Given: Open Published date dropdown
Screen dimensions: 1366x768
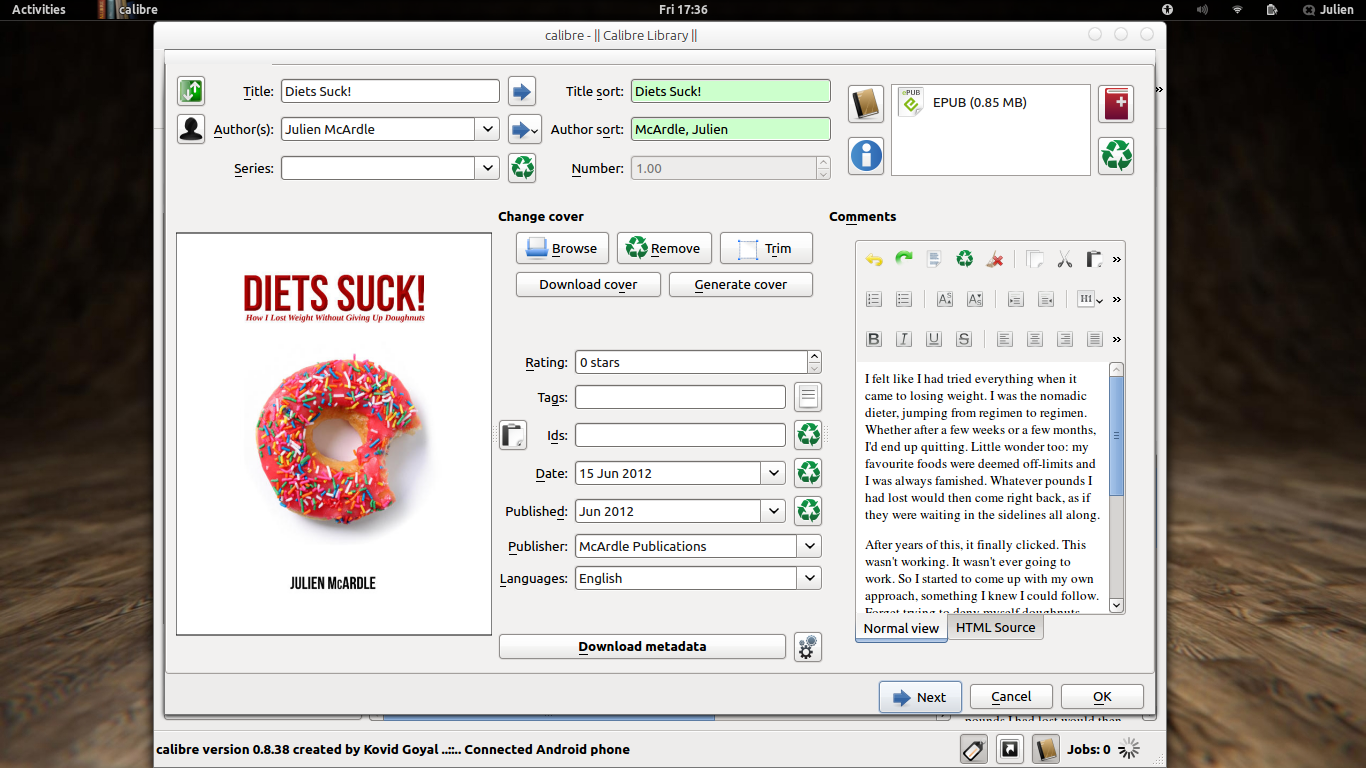Looking at the screenshot, I should pyautogui.click(x=773, y=511).
